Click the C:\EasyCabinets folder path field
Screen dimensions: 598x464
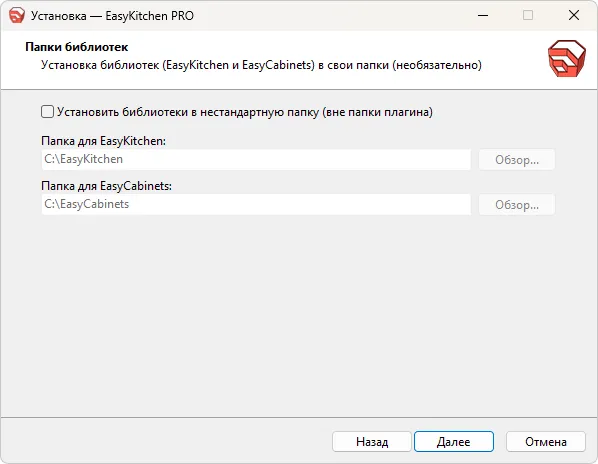click(256, 204)
